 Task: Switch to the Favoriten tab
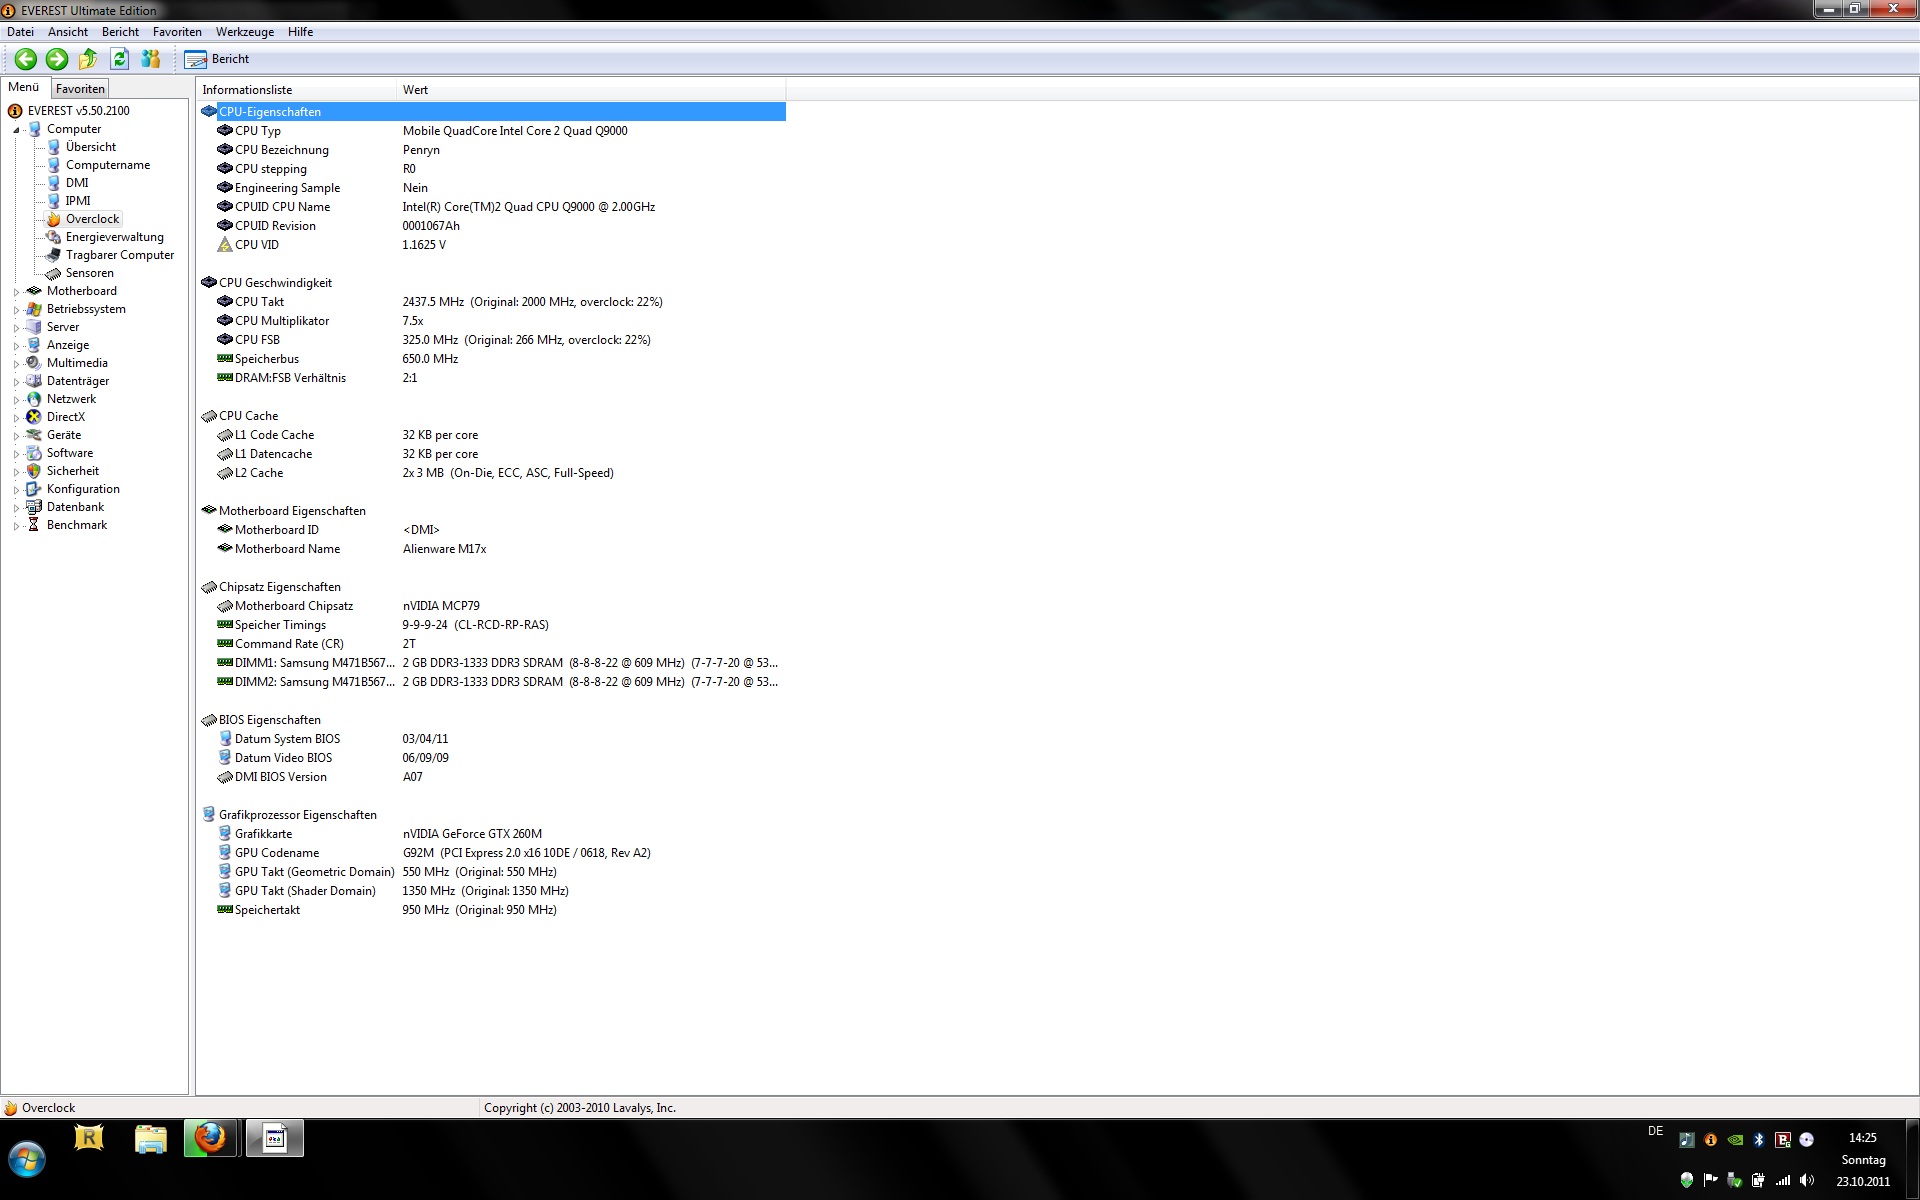[80, 89]
